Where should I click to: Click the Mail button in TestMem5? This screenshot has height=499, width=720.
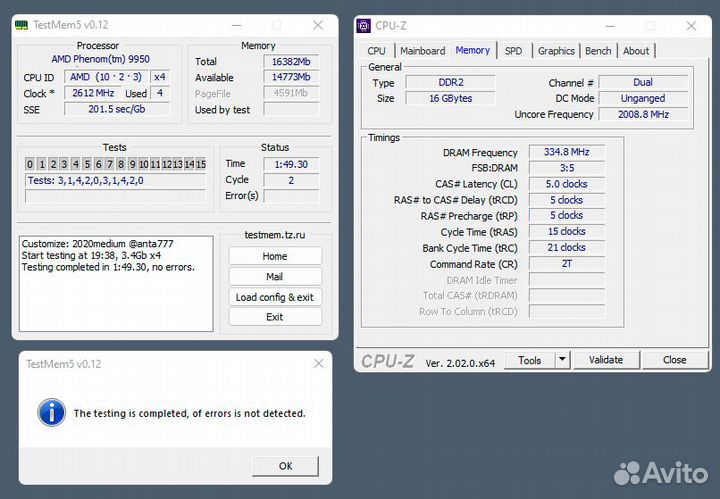(275, 276)
